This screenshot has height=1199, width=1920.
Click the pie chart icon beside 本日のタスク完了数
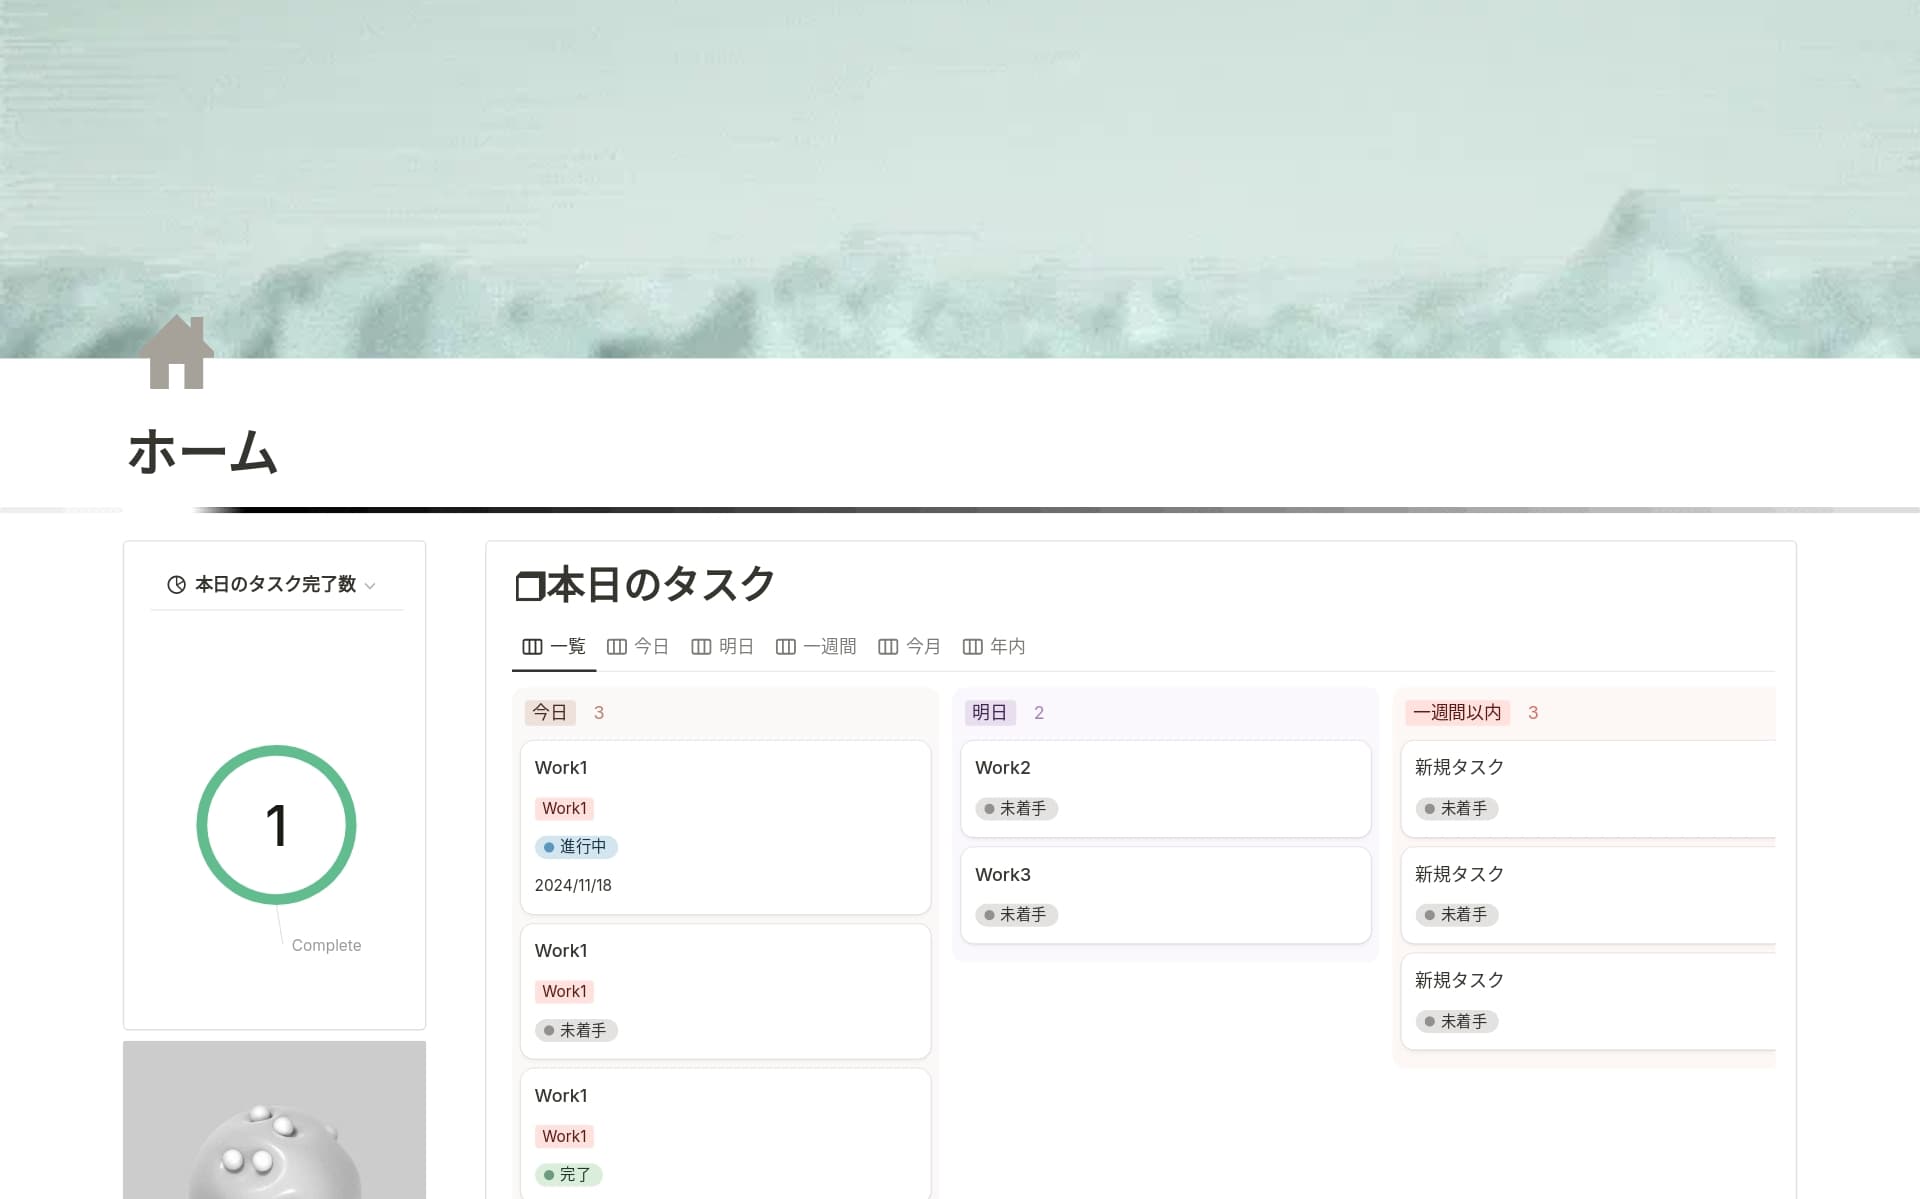(176, 585)
